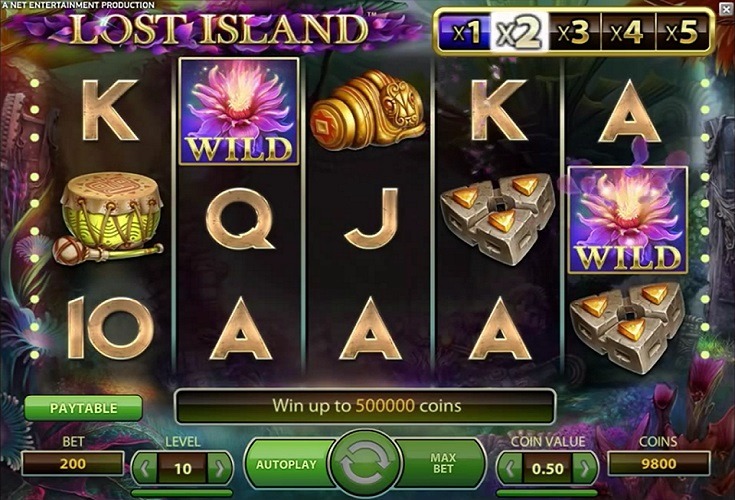Viewport: 735px width, 500px height.
Task: Open the Paytable
Action: pyautogui.click(x=83, y=408)
